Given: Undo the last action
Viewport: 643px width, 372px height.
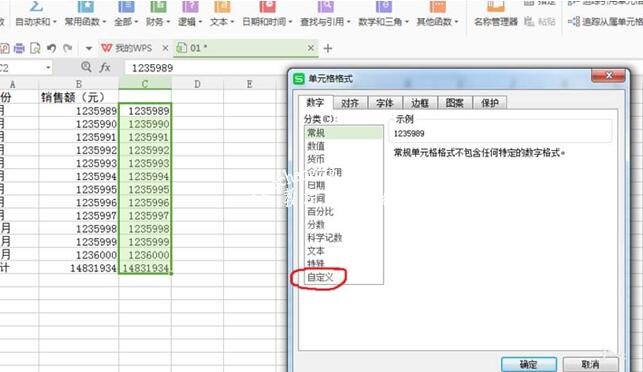Looking at the screenshot, I should tap(51, 48).
